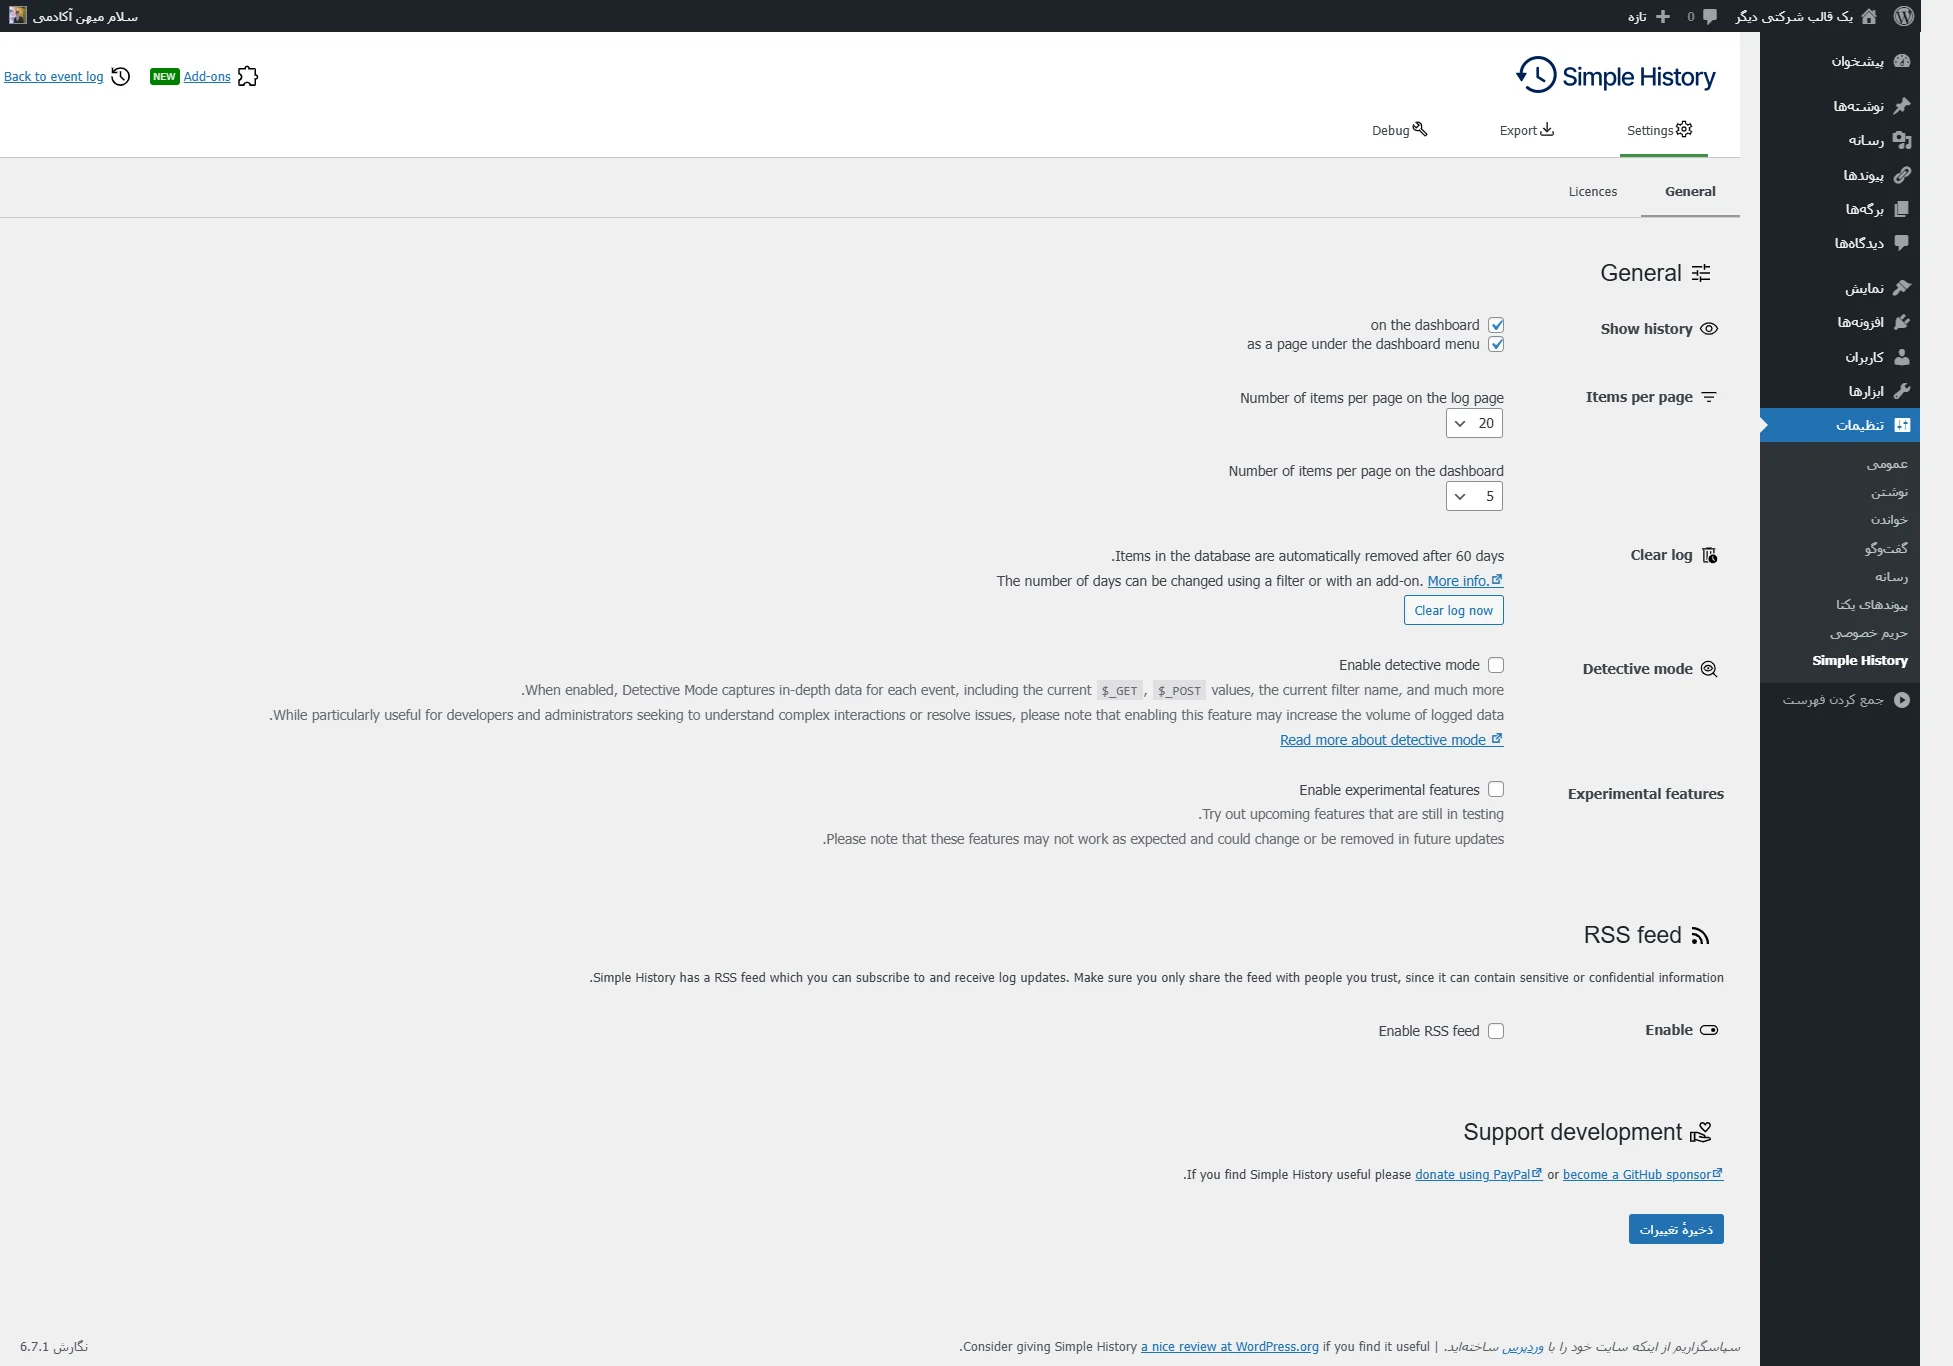The width and height of the screenshot is (1953, 1366).
Task: Switch to the Licences sub-tab
Action: pyautogui.click(x=1592, y=192)
